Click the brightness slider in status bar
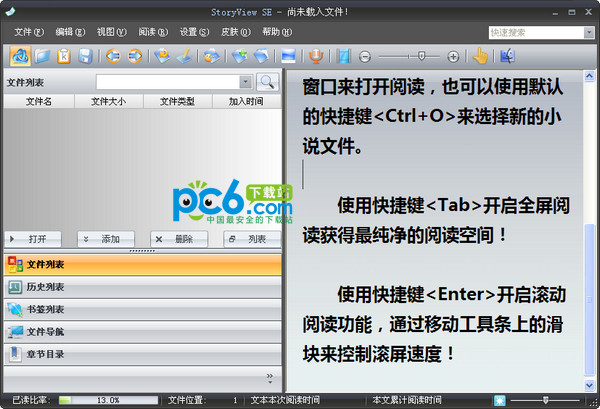 pyautogui.click(x=546, y=400)
